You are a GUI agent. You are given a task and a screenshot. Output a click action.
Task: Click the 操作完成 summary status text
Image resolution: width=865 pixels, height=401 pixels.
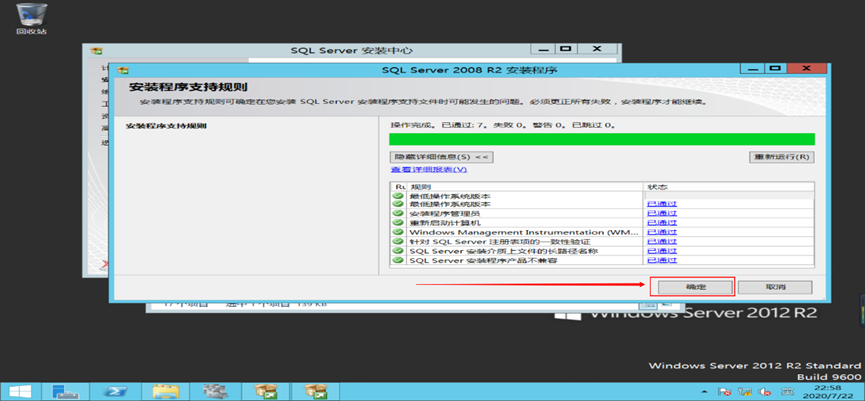pyautogui.click(x=503, y=125)
